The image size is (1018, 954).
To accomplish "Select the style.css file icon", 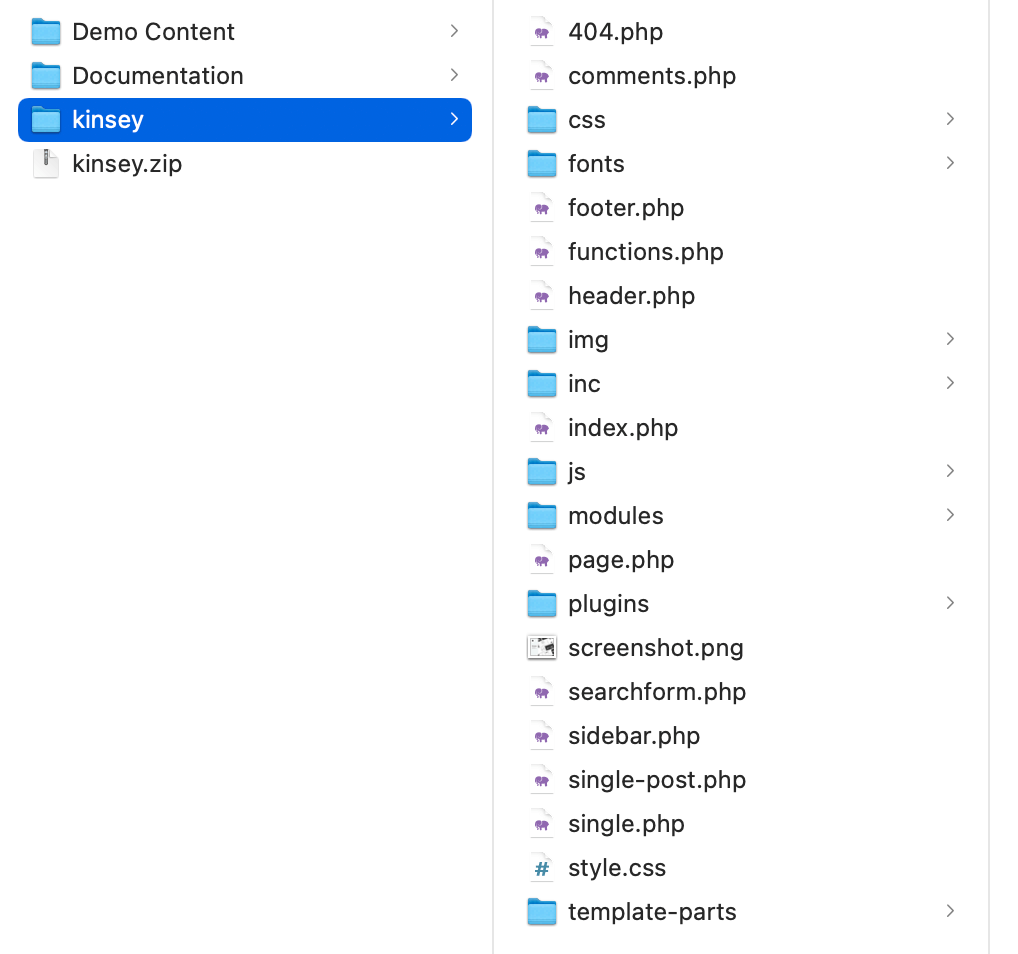I will click(x=541, y=868).
